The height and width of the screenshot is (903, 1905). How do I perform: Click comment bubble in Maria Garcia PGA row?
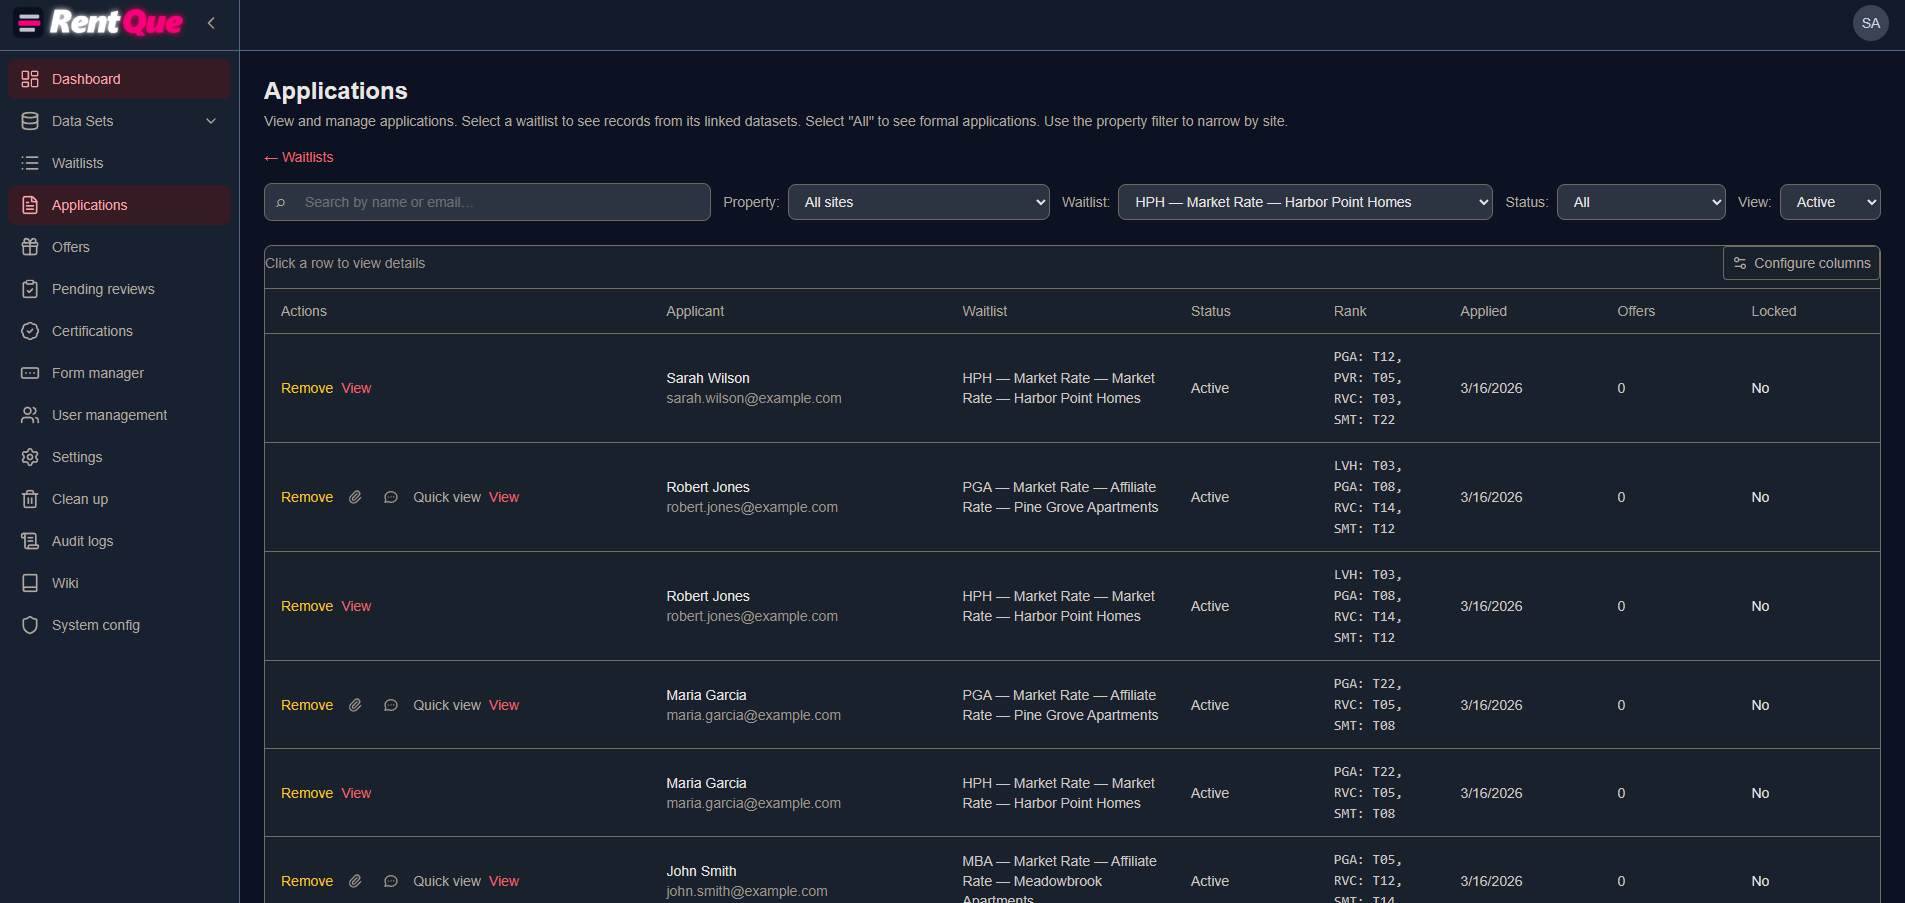click(391, 705)
